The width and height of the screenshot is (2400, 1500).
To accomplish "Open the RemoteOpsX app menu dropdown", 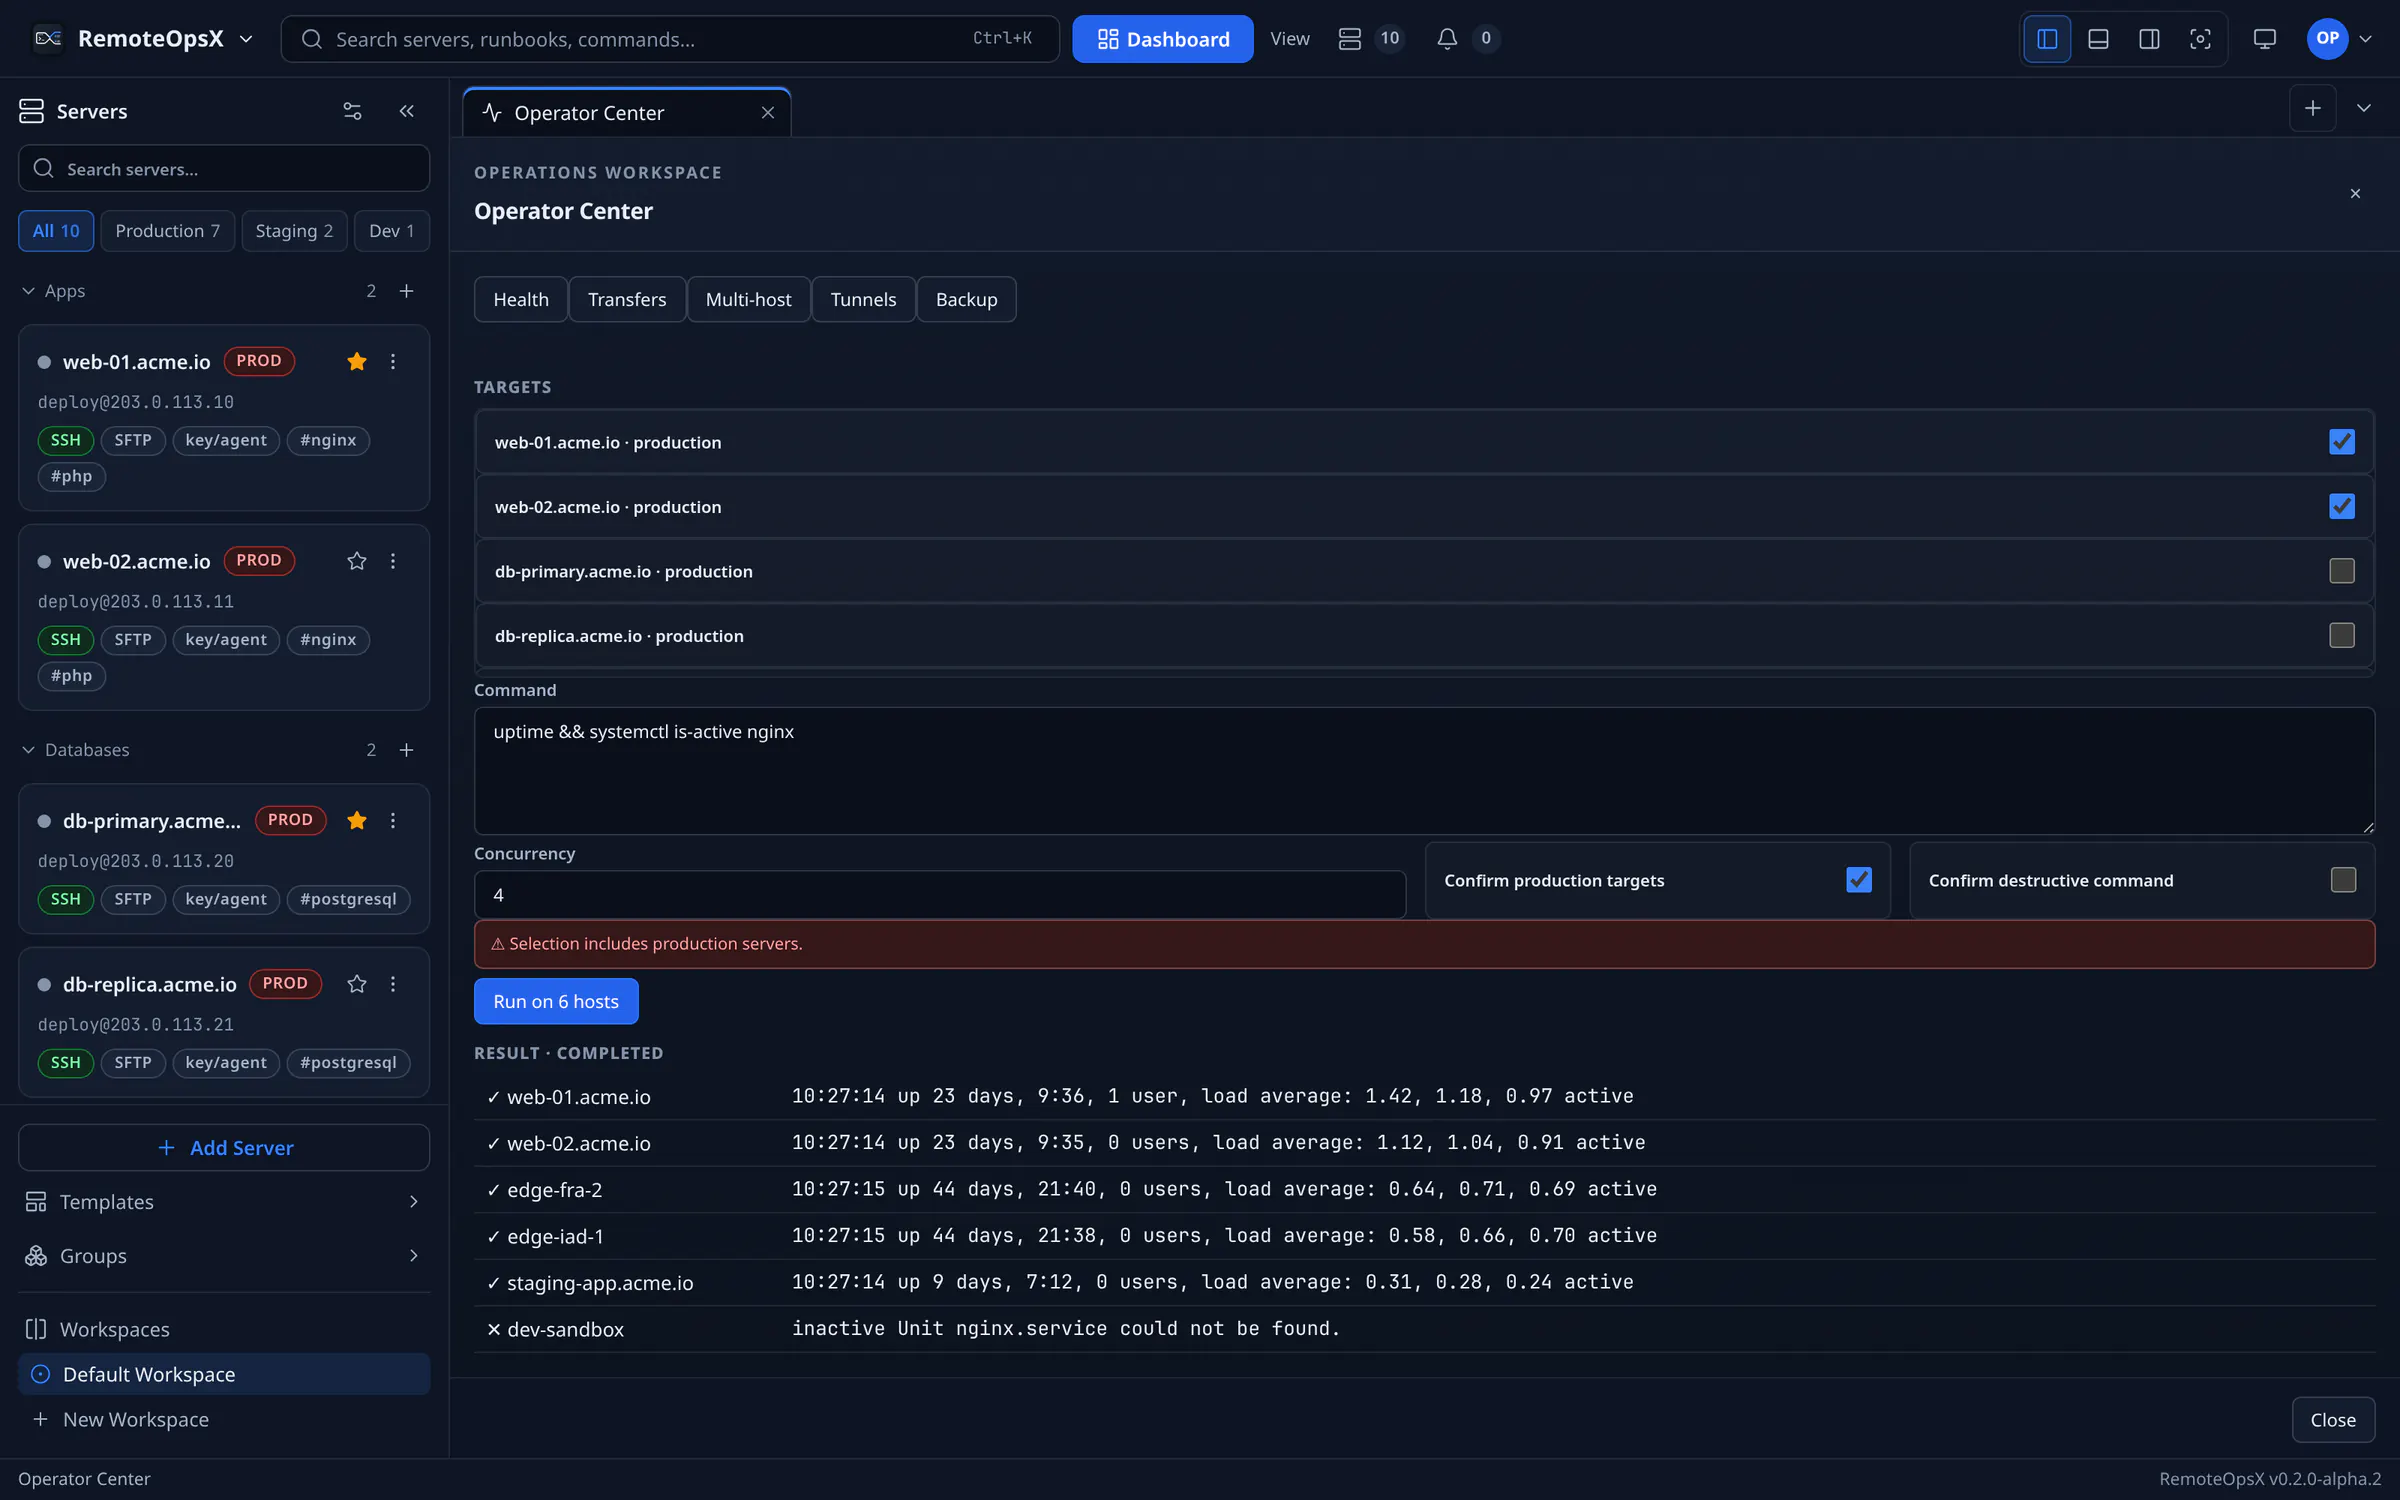I will tap(246, 39).
